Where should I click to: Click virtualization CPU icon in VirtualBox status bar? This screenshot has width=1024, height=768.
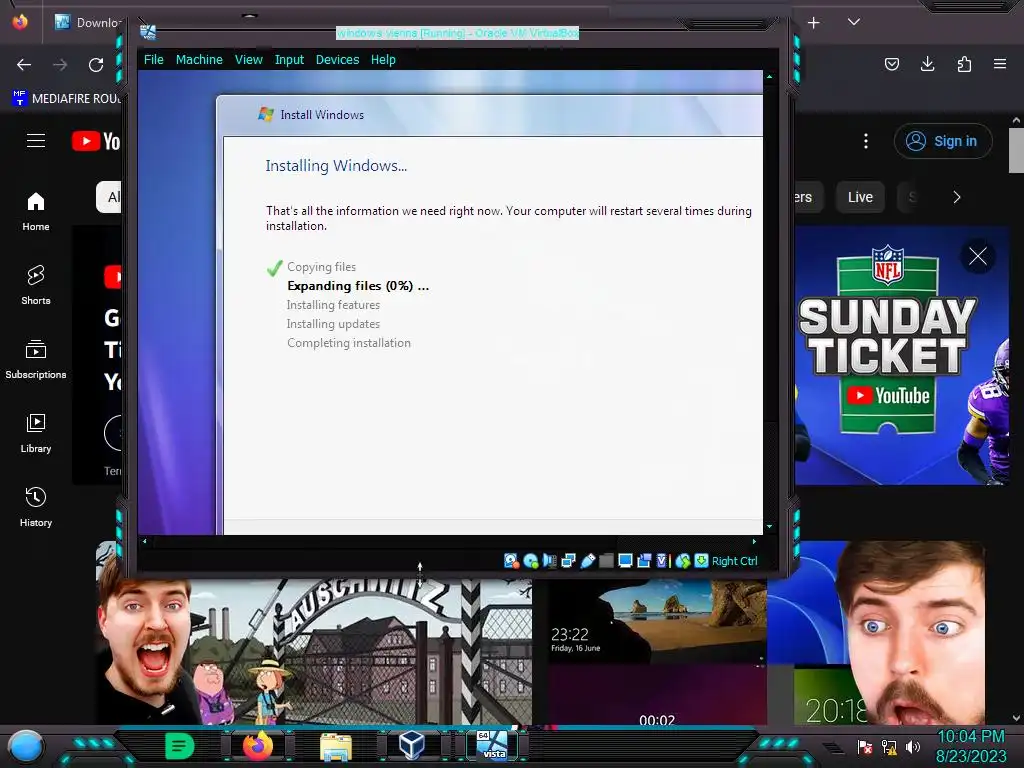(x=663, y=560)
